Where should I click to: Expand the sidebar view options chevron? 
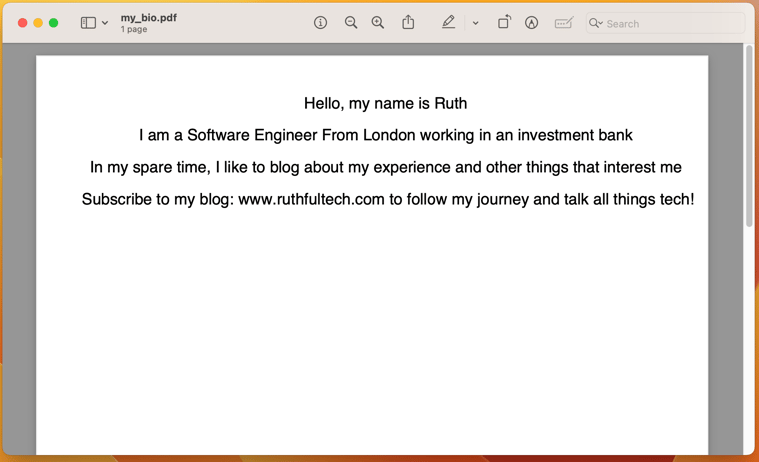[105, 23]
